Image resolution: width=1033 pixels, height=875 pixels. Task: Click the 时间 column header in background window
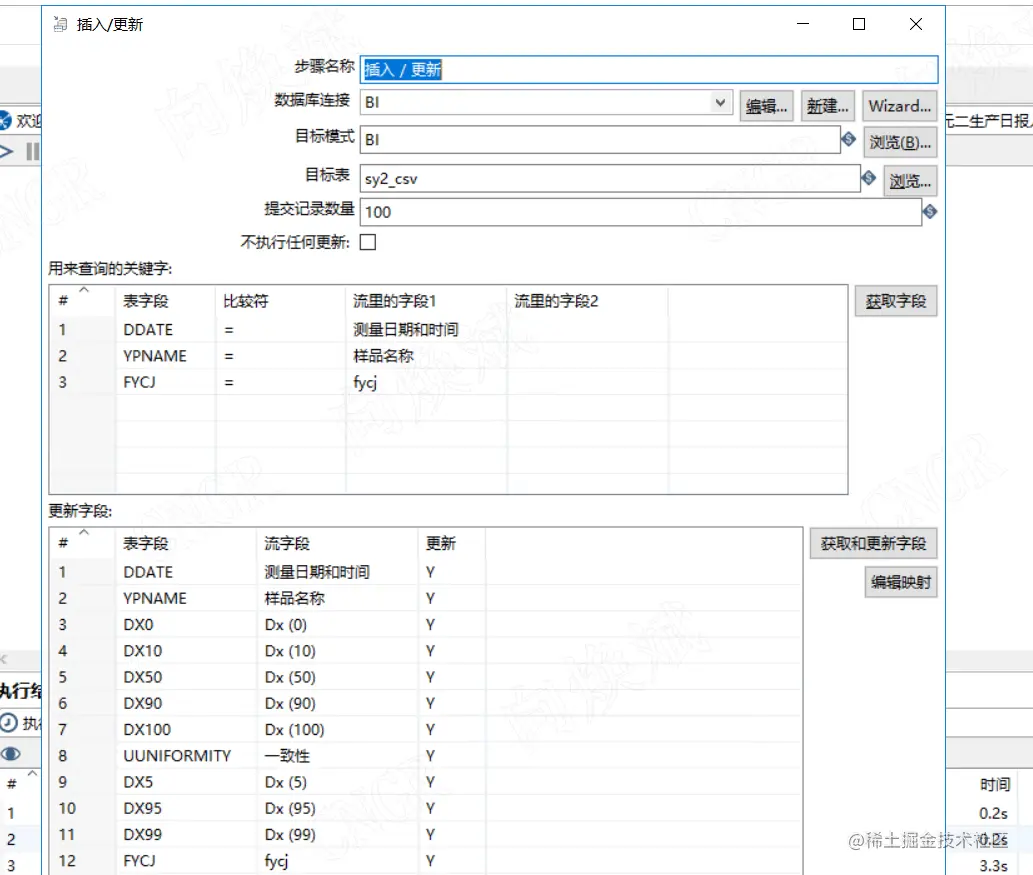995,784
